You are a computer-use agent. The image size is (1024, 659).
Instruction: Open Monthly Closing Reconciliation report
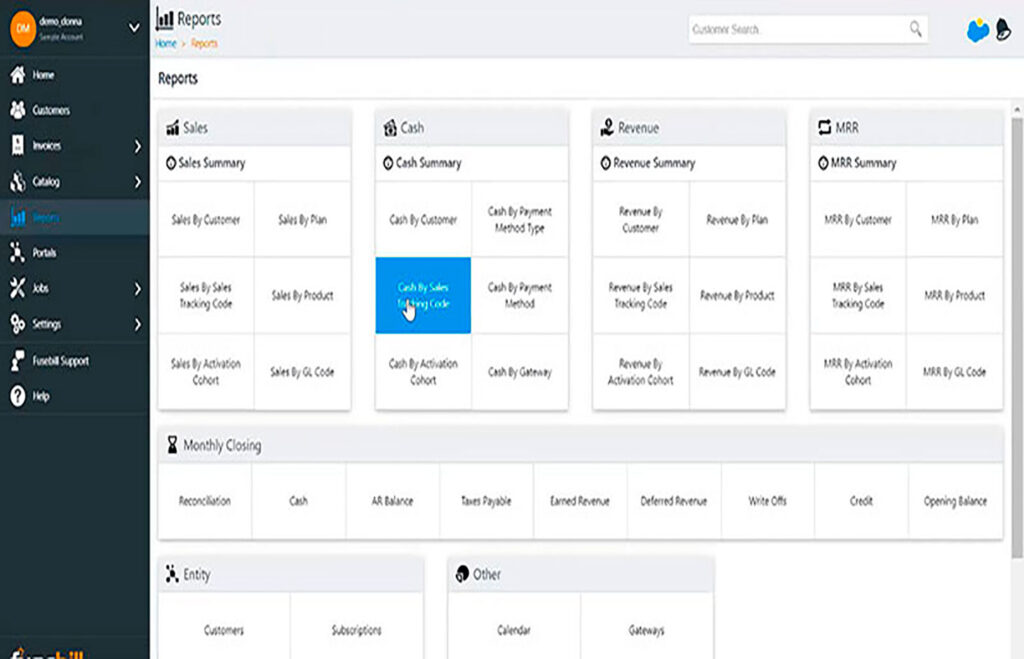click(204, 501)
